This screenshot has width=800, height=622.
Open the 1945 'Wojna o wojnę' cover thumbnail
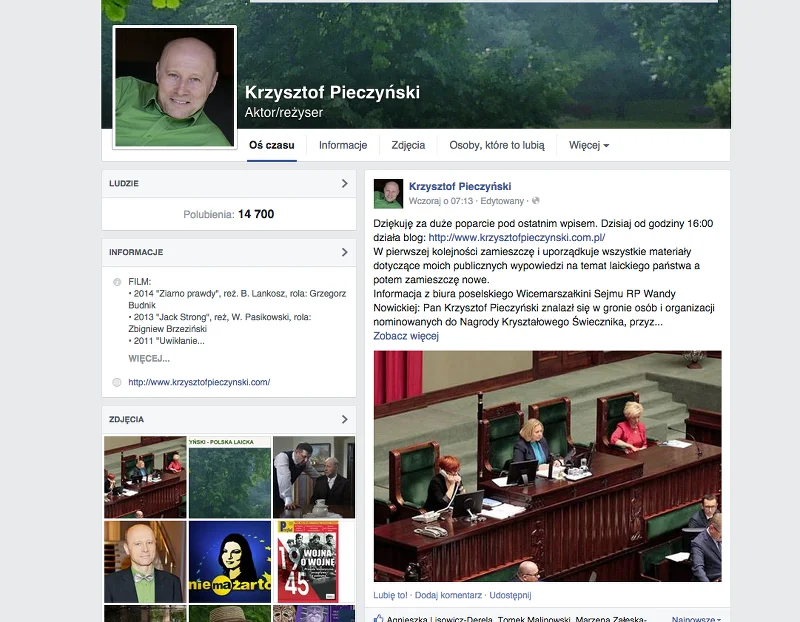pos(314,562)
